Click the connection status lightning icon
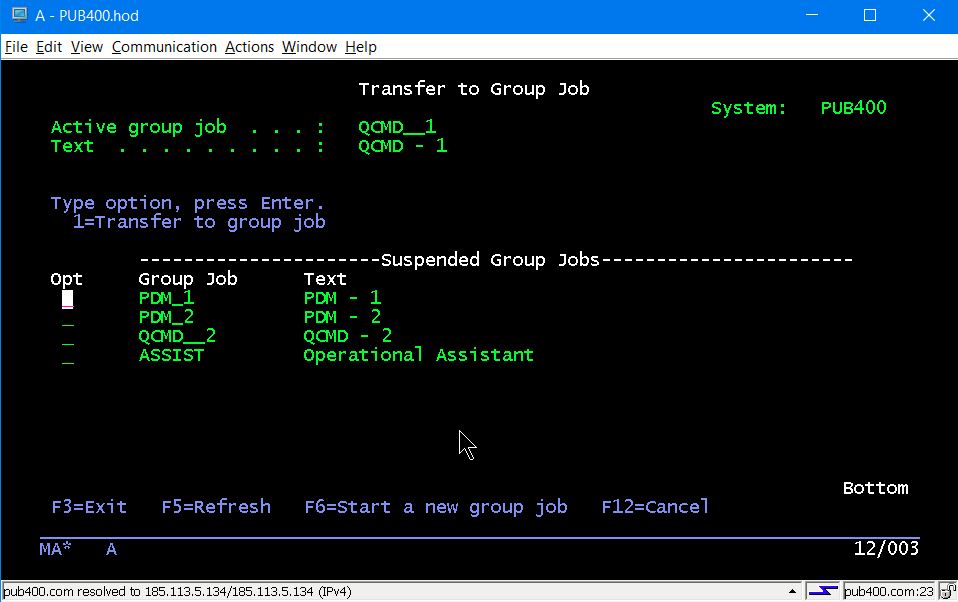The height and width of the screenshot is (602, 958). click(822, 591)
